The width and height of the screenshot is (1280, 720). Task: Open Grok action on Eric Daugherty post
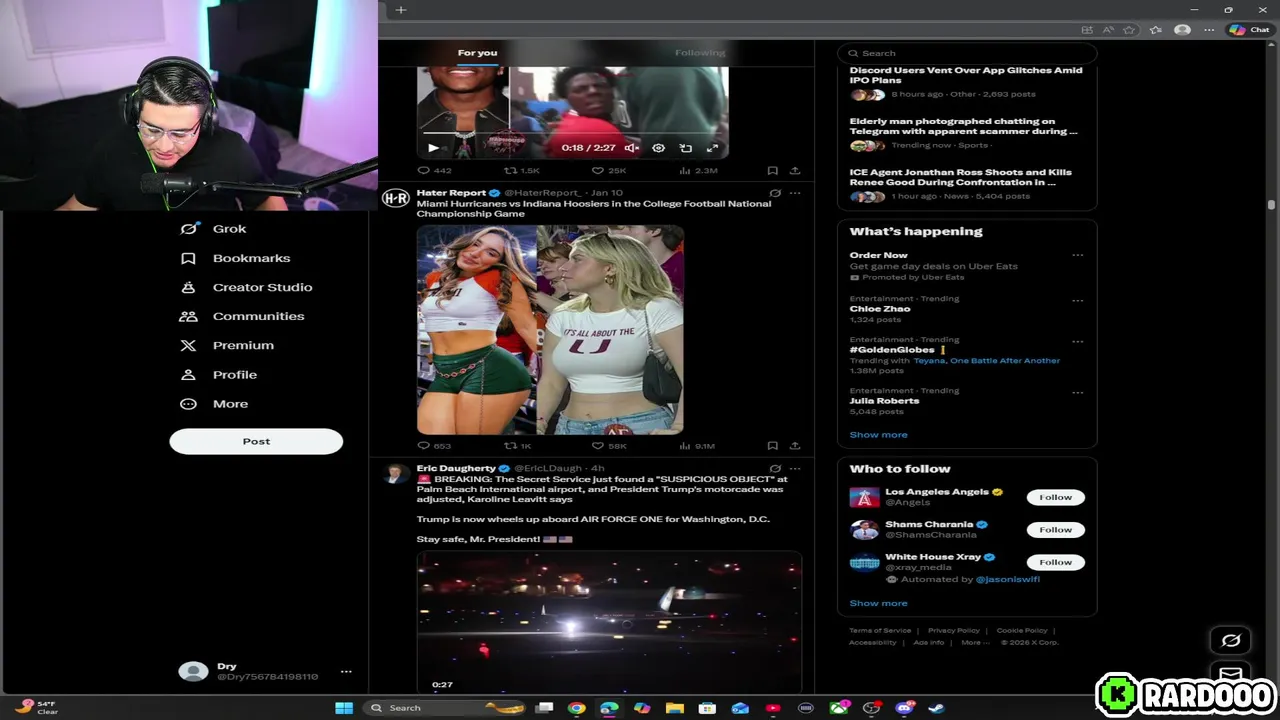[x=775, y=468]
